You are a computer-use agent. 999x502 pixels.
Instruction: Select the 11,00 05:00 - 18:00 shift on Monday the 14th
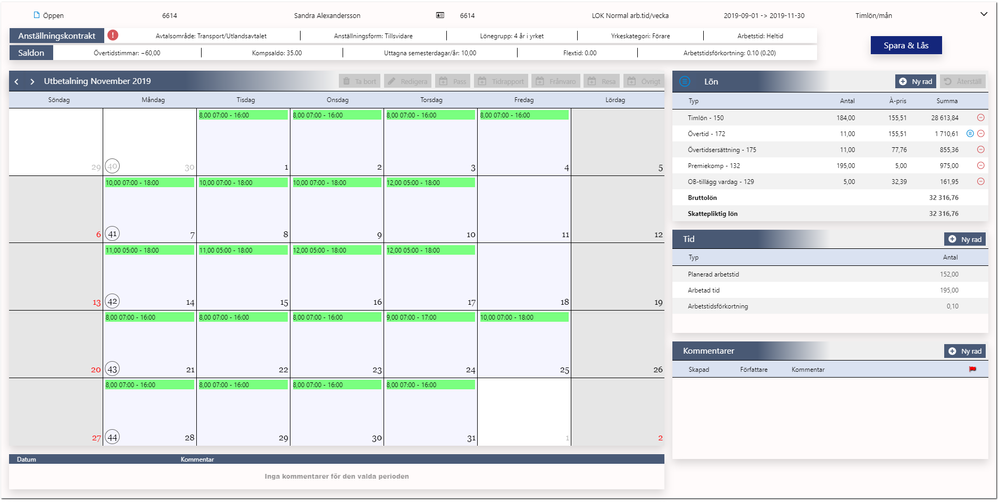[150, 250]
